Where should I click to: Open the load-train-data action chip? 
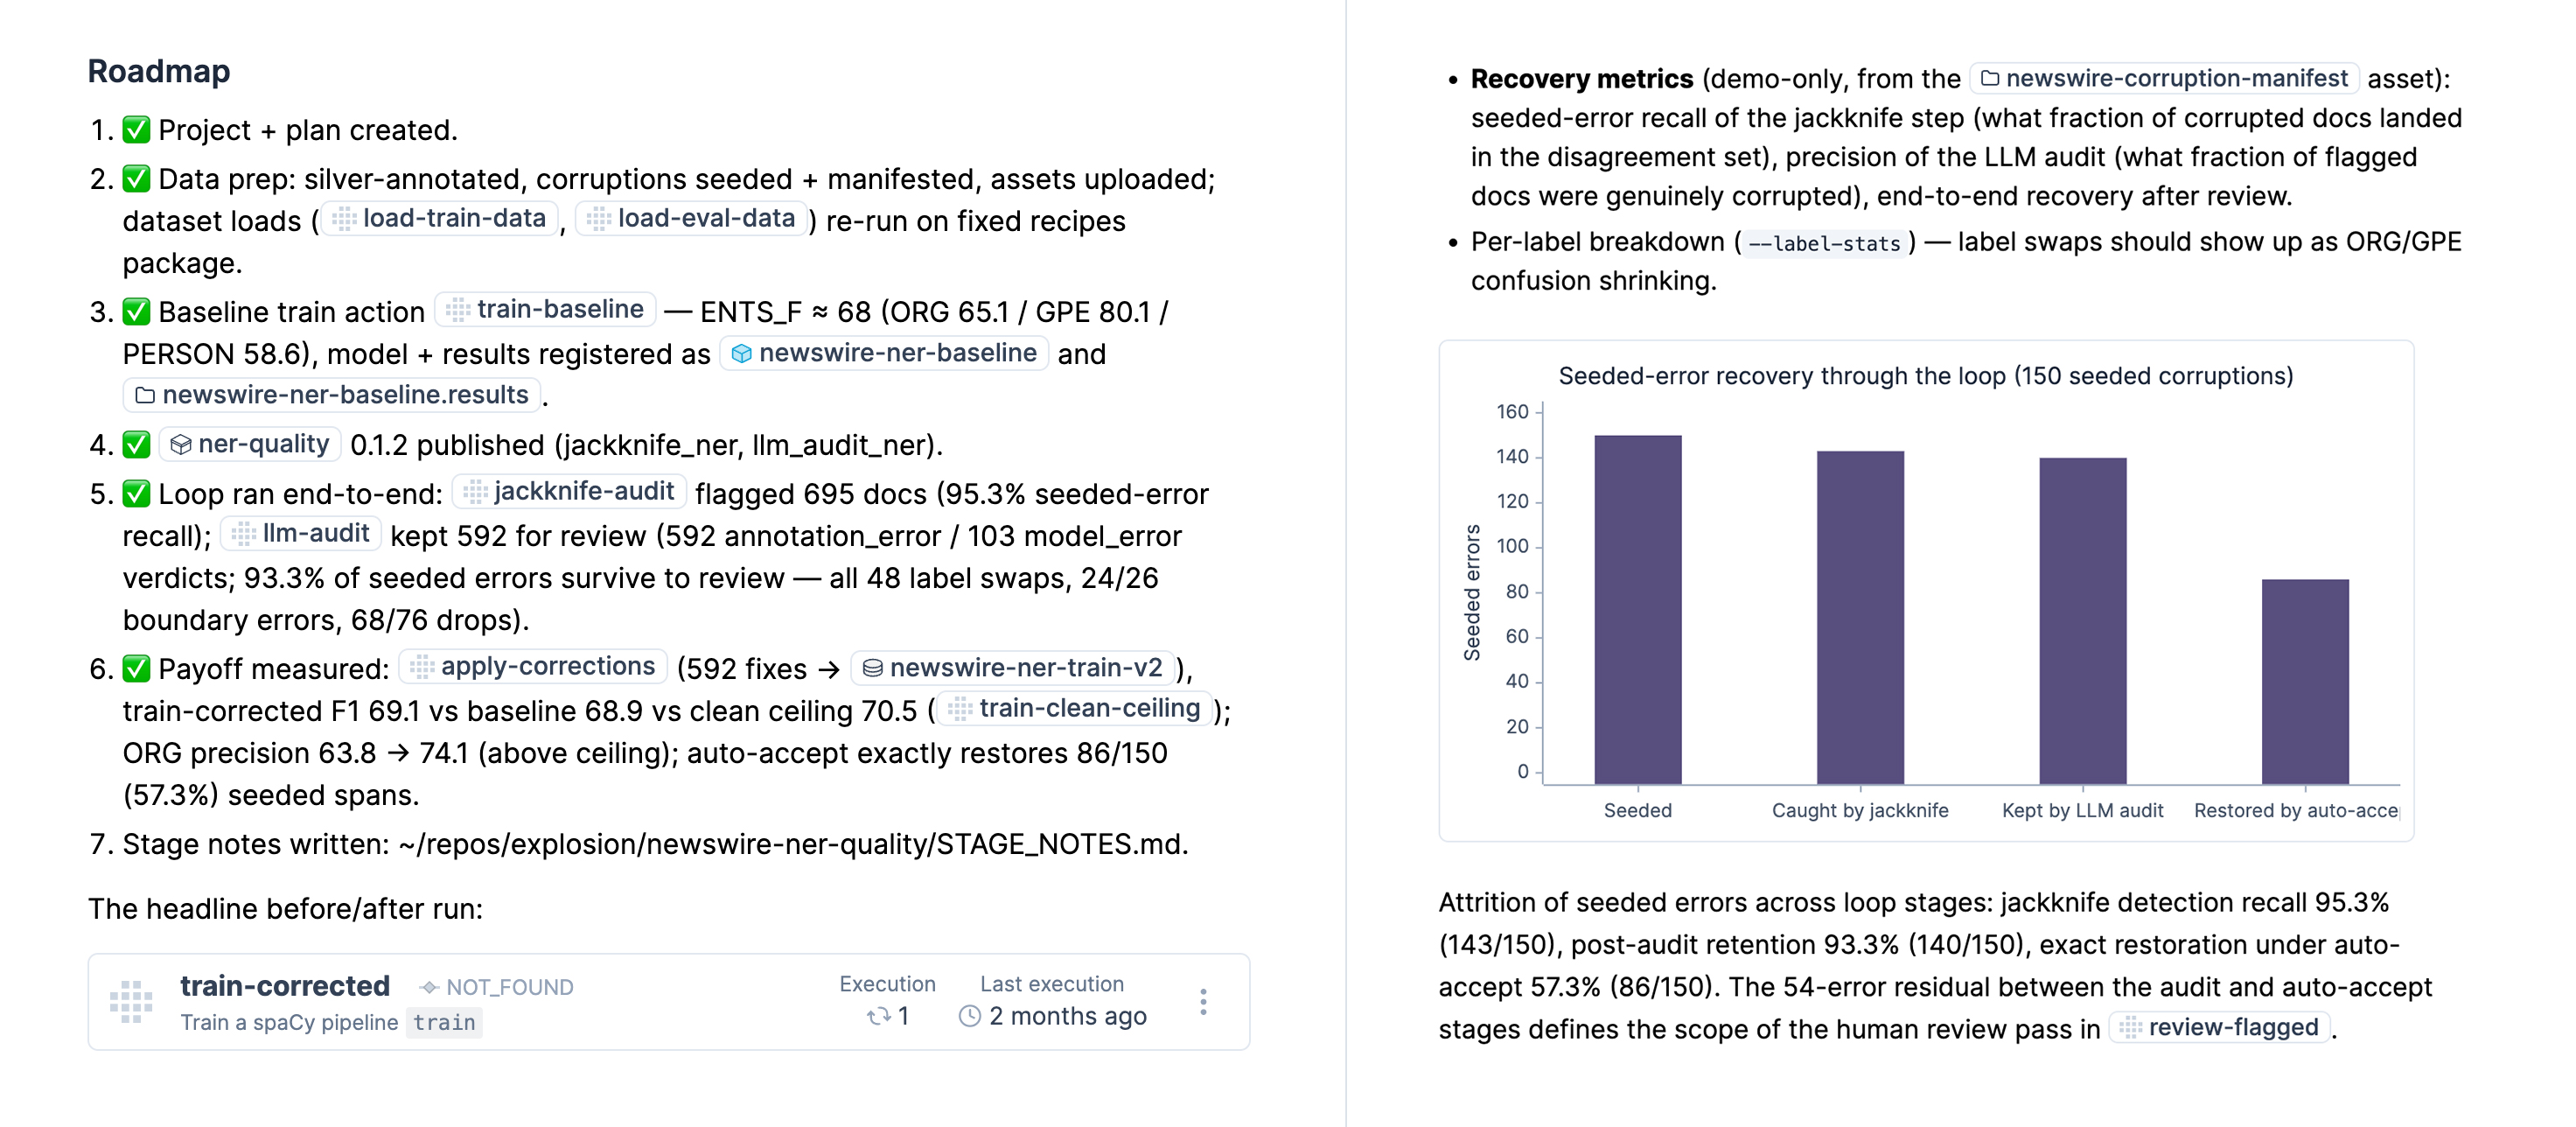[440, 219]
